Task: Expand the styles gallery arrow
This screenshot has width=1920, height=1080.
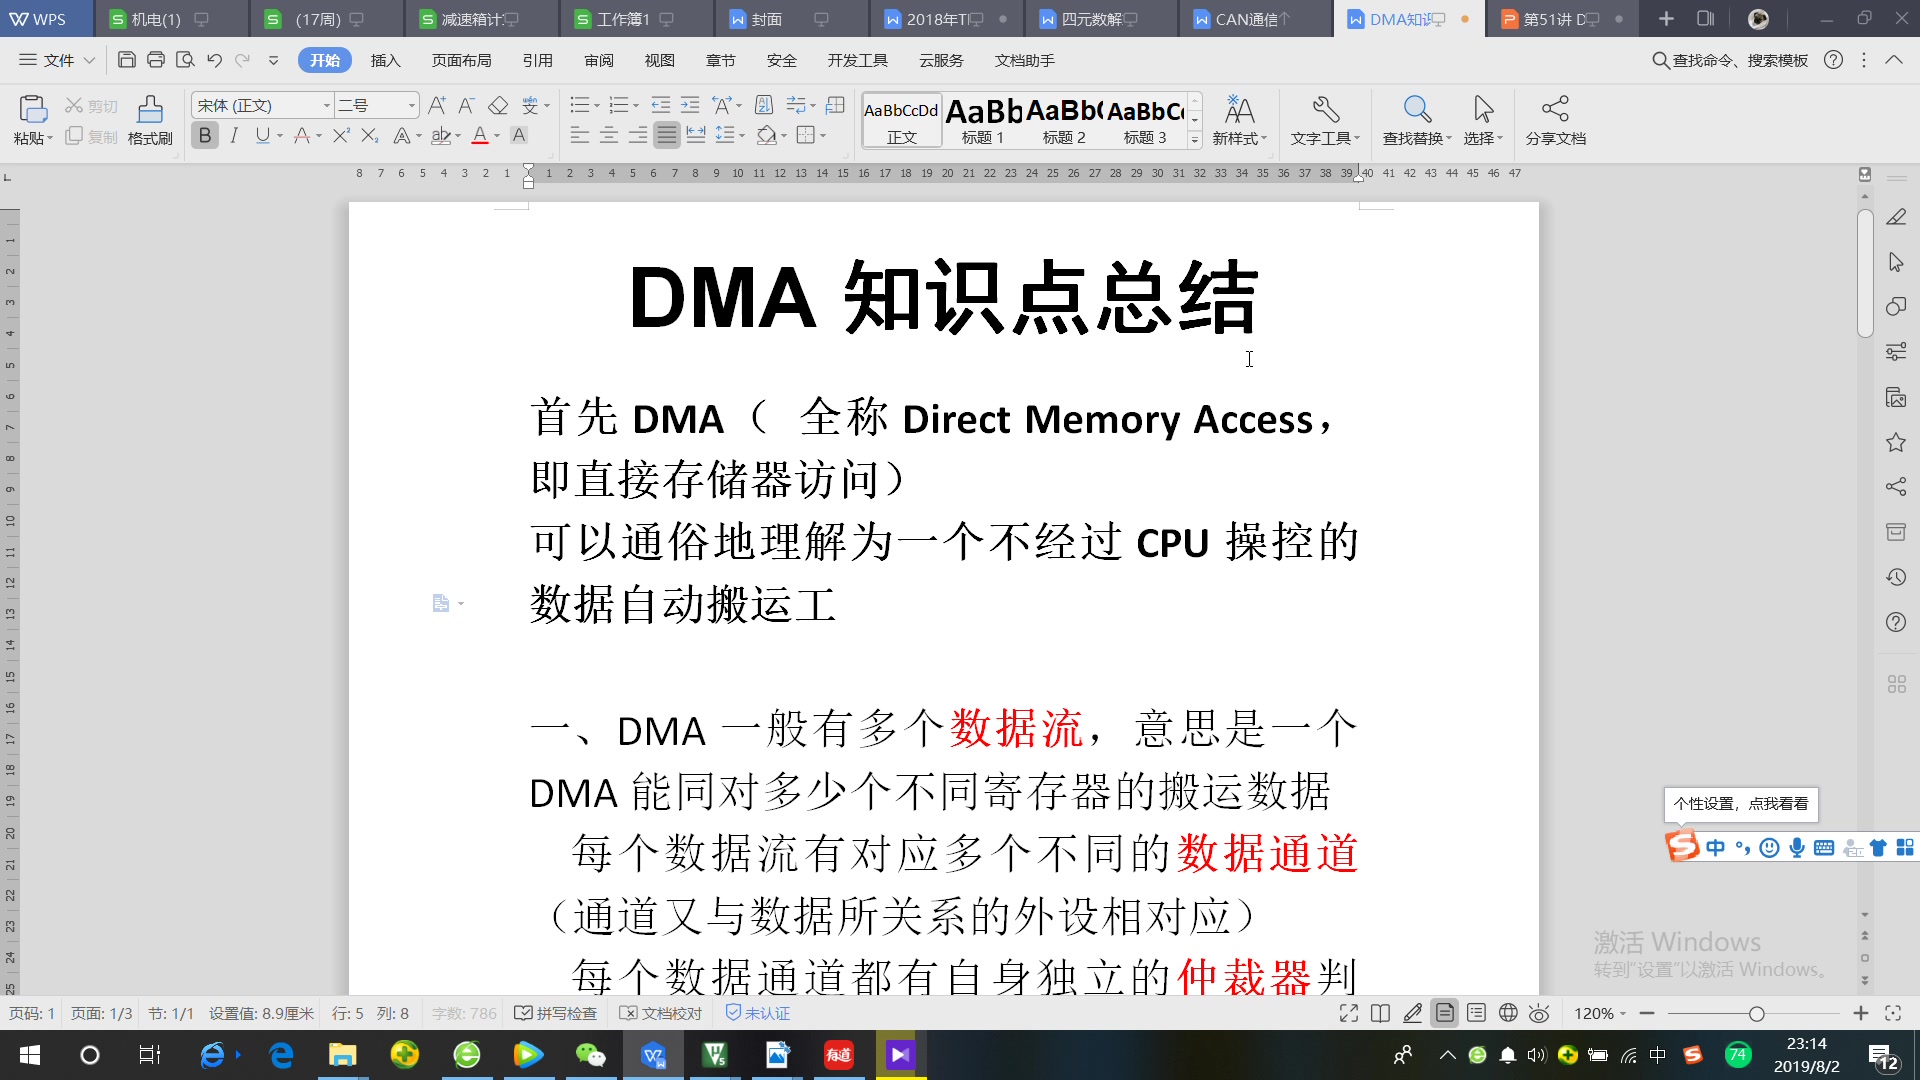Action: [1195, 141]
